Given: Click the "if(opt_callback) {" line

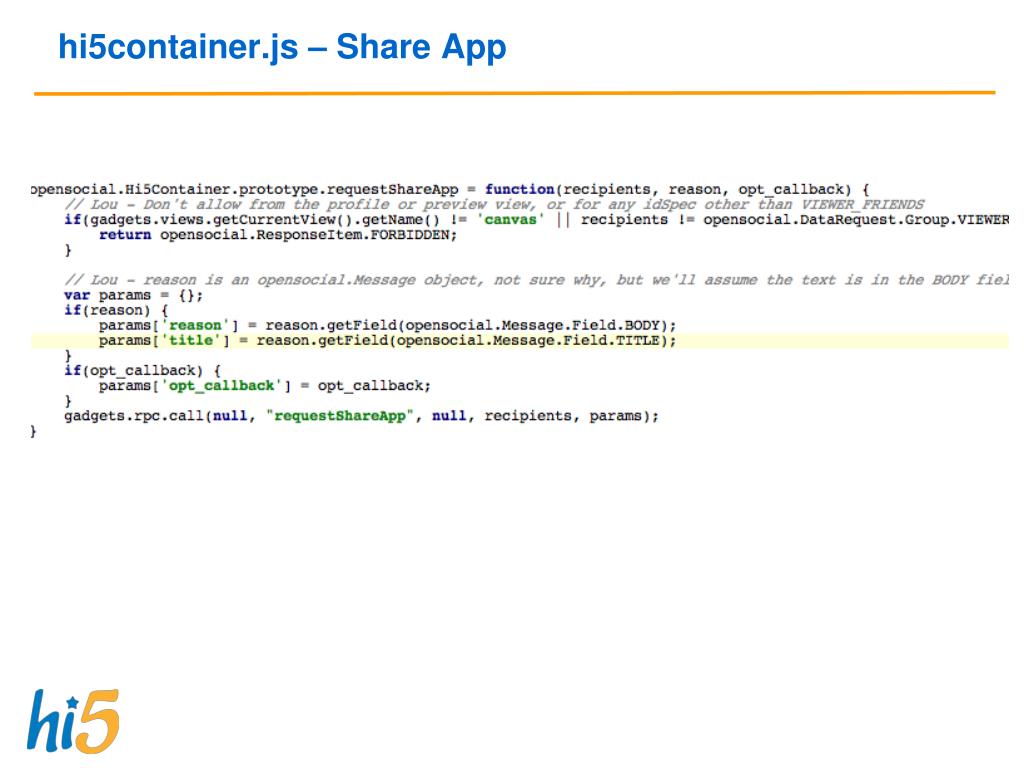Looking at the screenshot, I should pyautogui.click(x=142, y=370).
